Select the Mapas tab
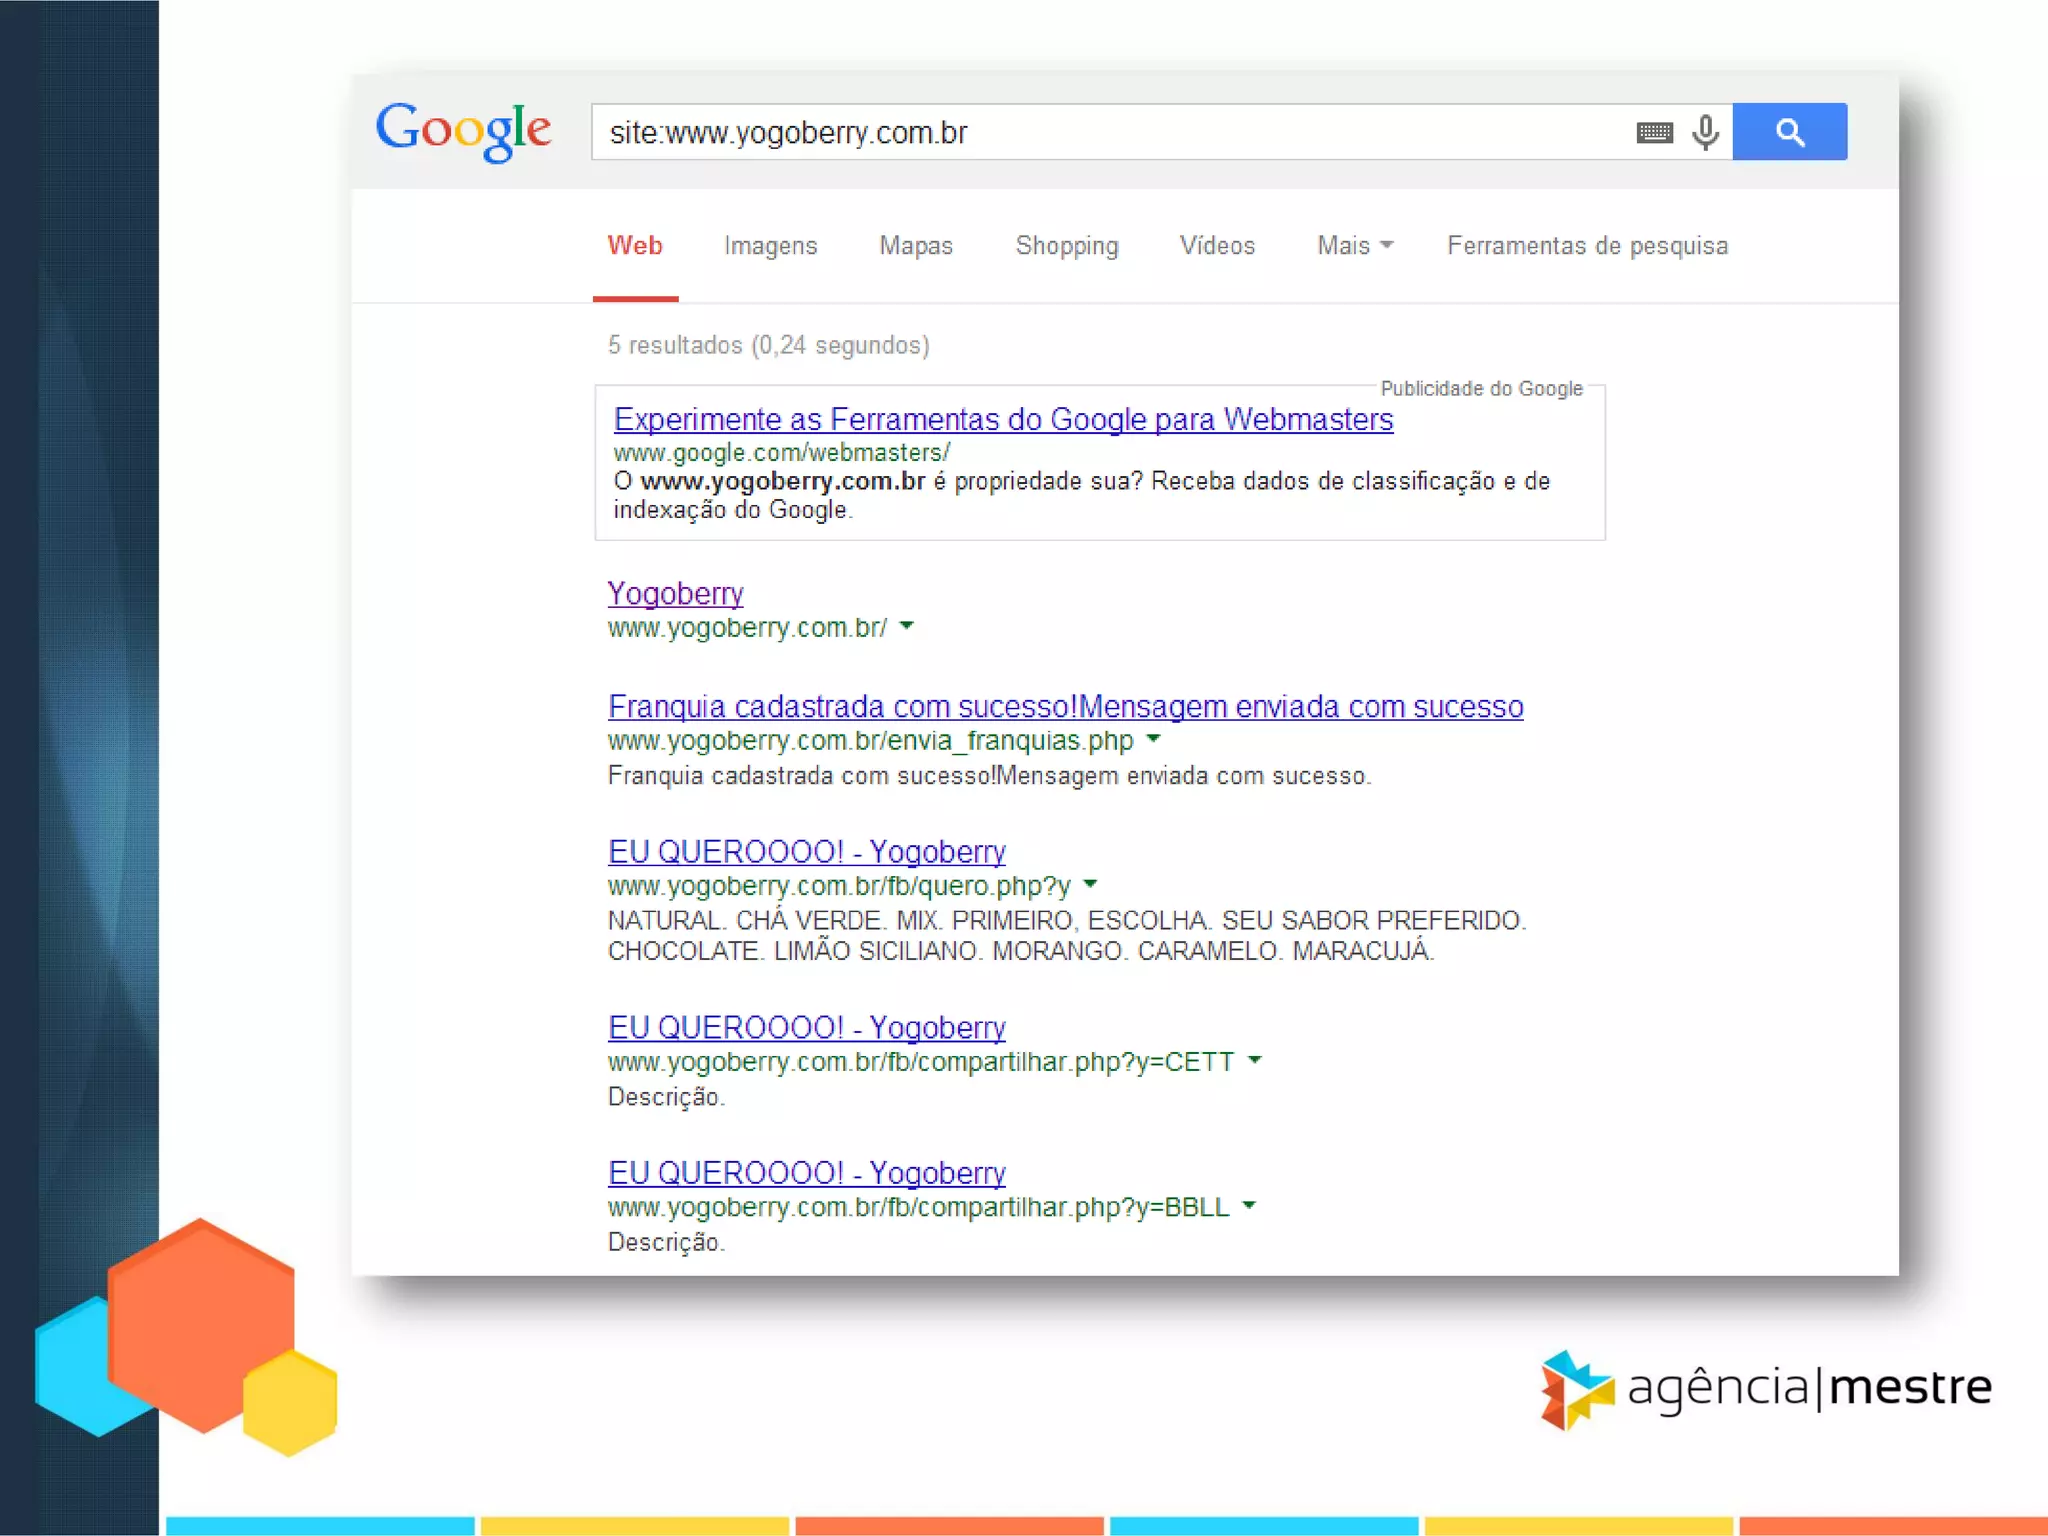The width and height of the screenshot is (2048, 1536). (915, 246)
